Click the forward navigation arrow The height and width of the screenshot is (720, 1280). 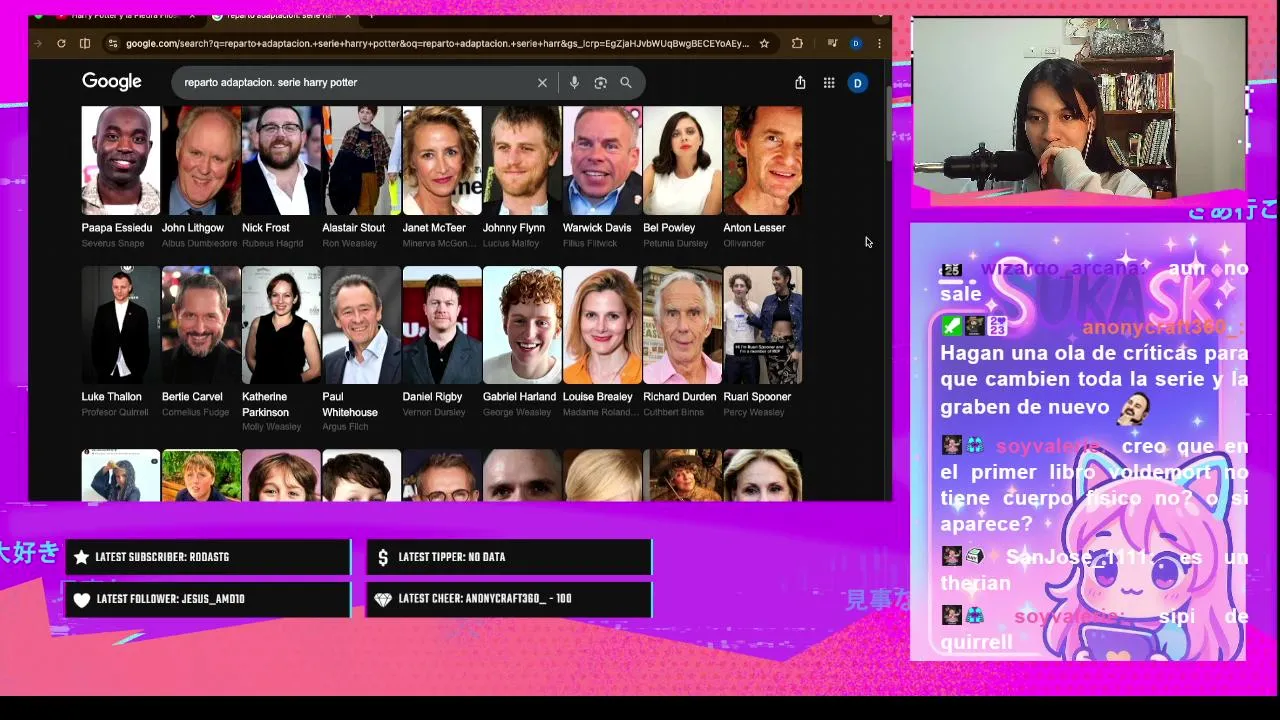[x=38, y=43]
